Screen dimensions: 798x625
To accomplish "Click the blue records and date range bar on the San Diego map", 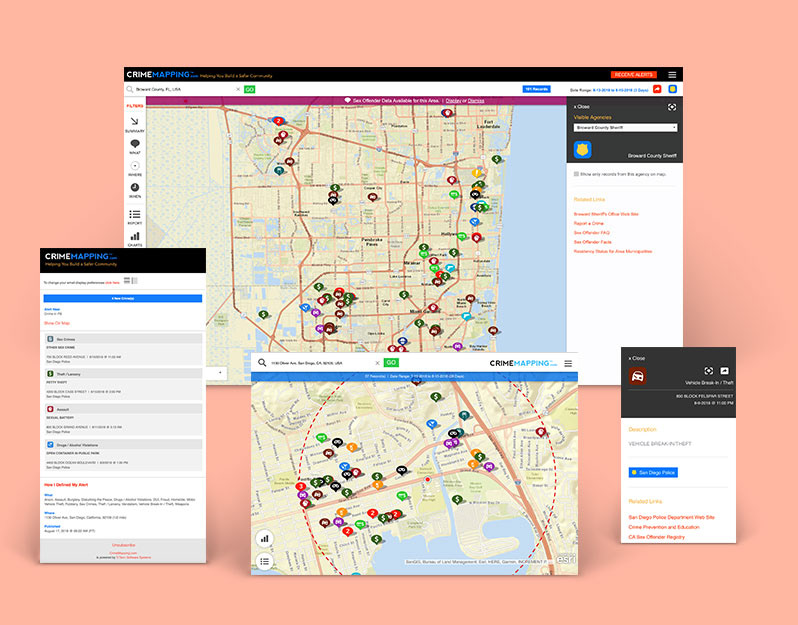I will (414, 377).
